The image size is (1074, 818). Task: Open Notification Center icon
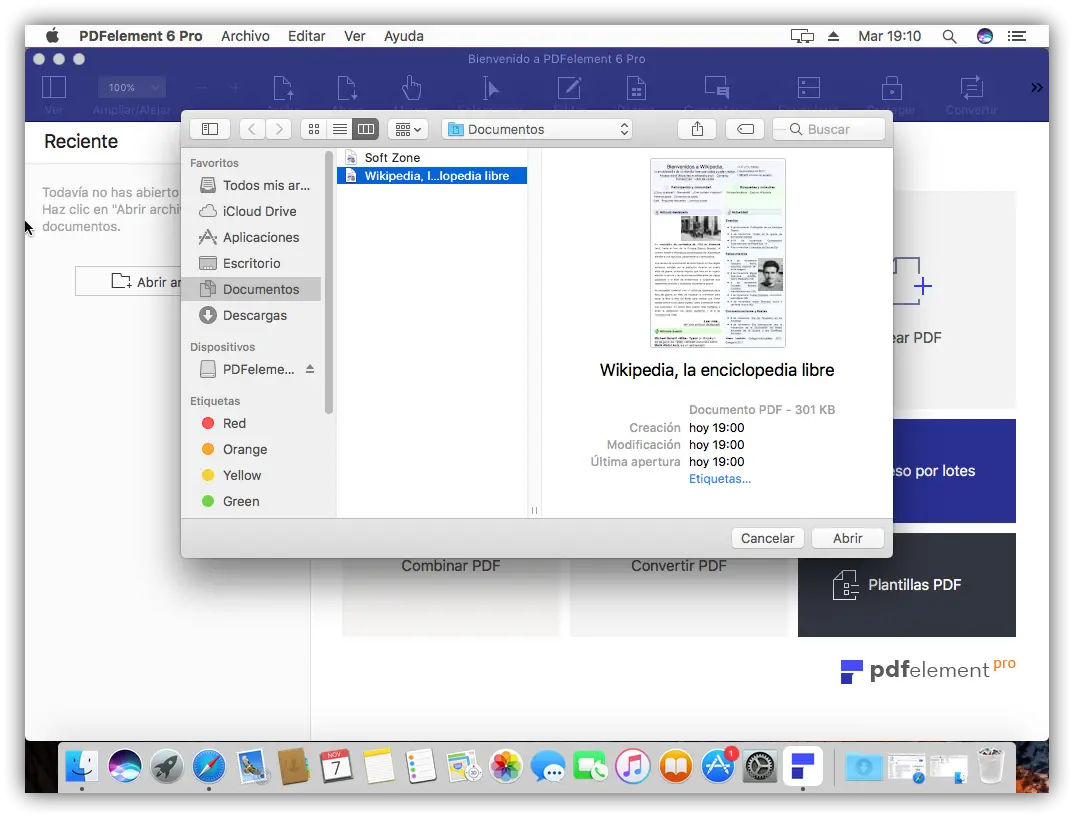click(x=1016, y=36)
